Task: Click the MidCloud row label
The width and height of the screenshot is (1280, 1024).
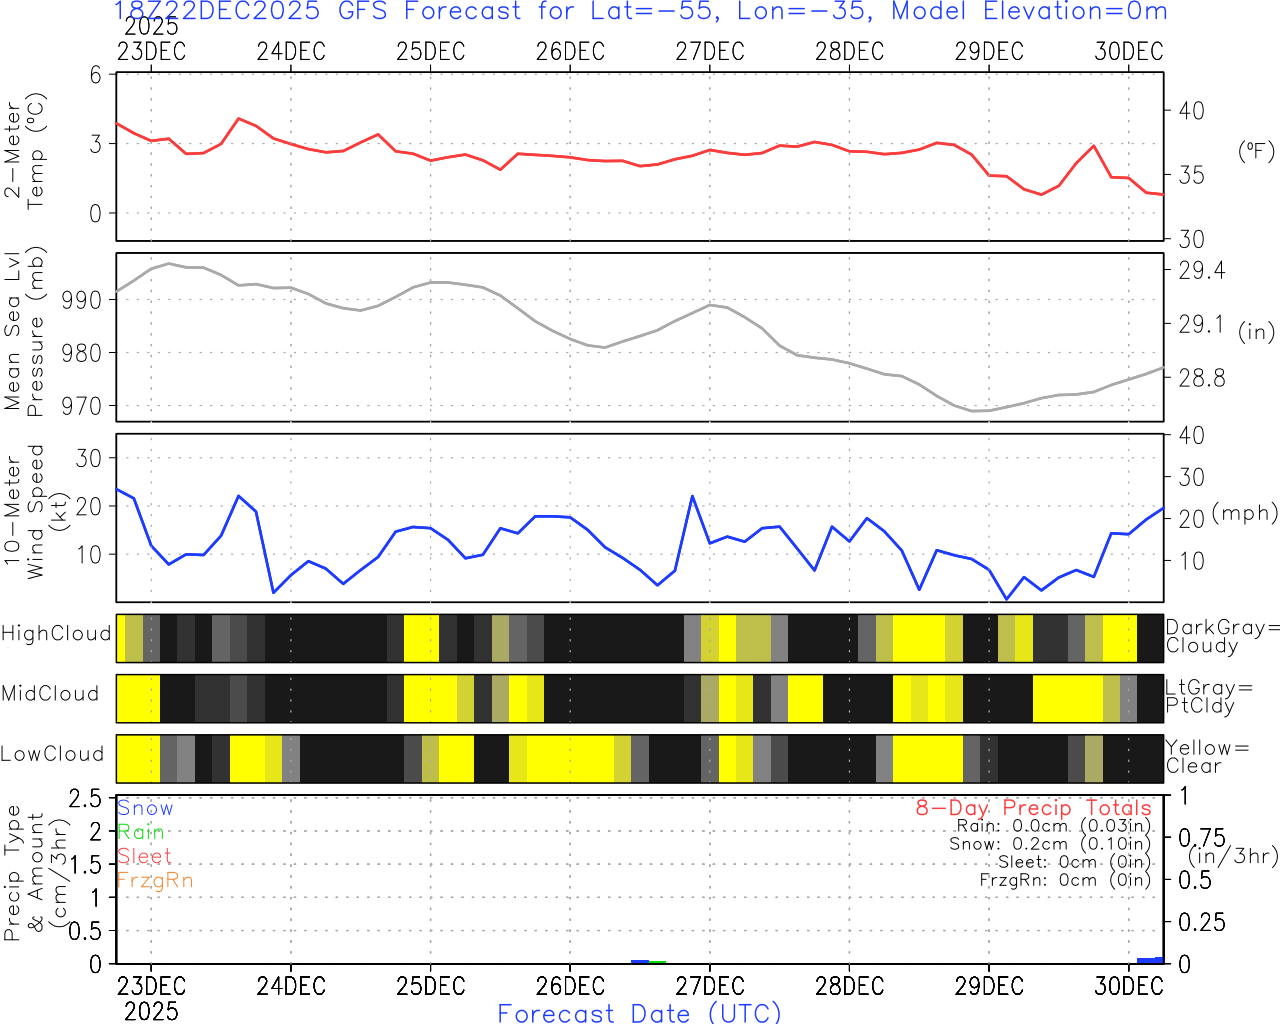Action: [x=50, y=694]
